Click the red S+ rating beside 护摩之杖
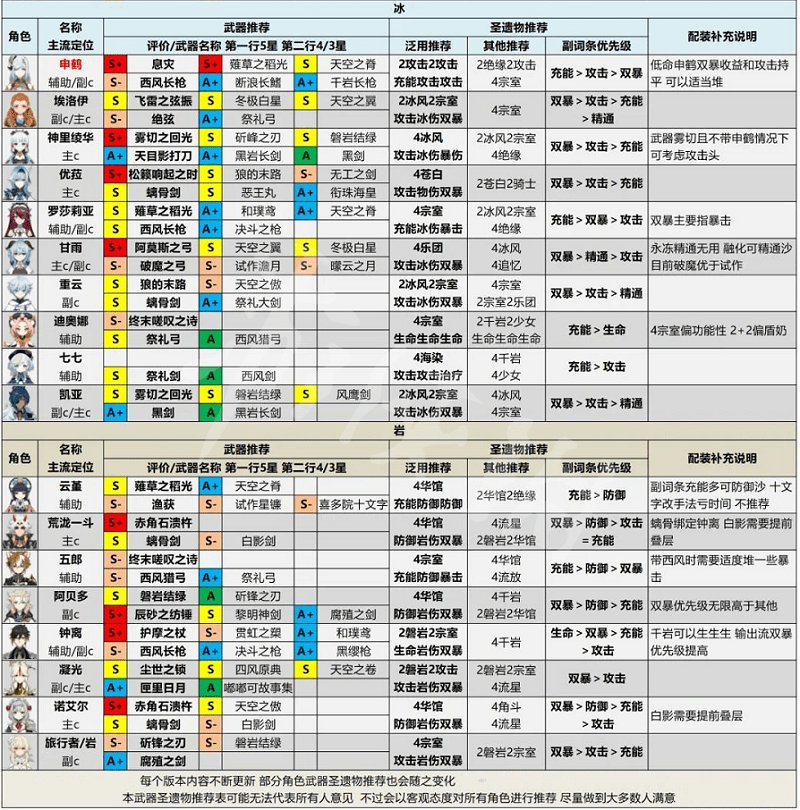Image resolution: width=800 pixels, height=810 pixels. tap(115, 633)
